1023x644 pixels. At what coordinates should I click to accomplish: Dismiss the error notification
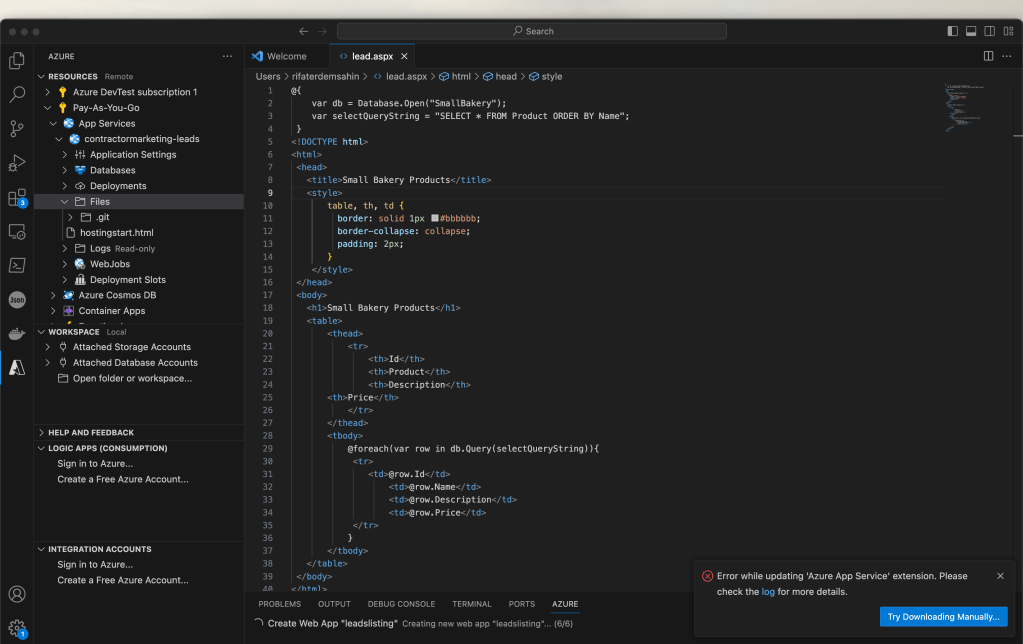point(1000,575)
